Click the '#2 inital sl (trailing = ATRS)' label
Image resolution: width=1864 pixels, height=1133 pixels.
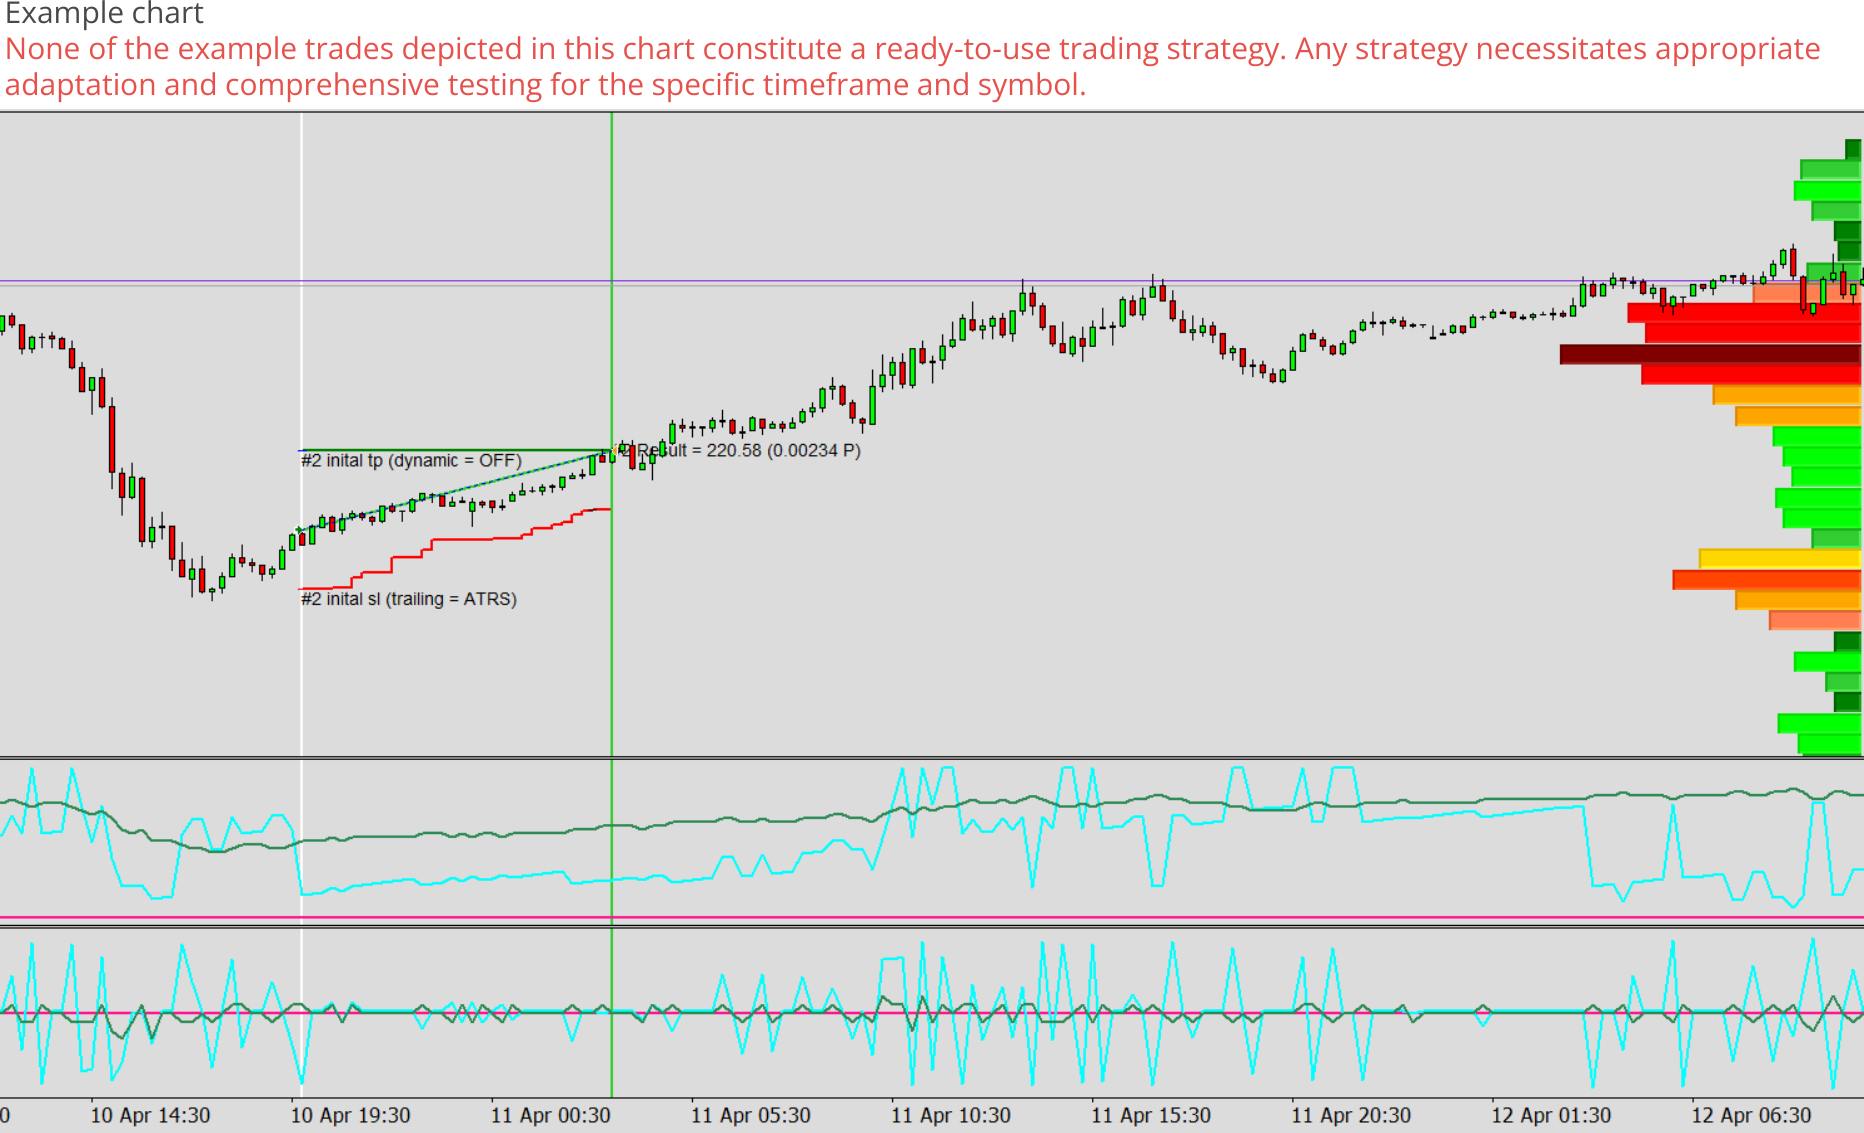[409, 599]
